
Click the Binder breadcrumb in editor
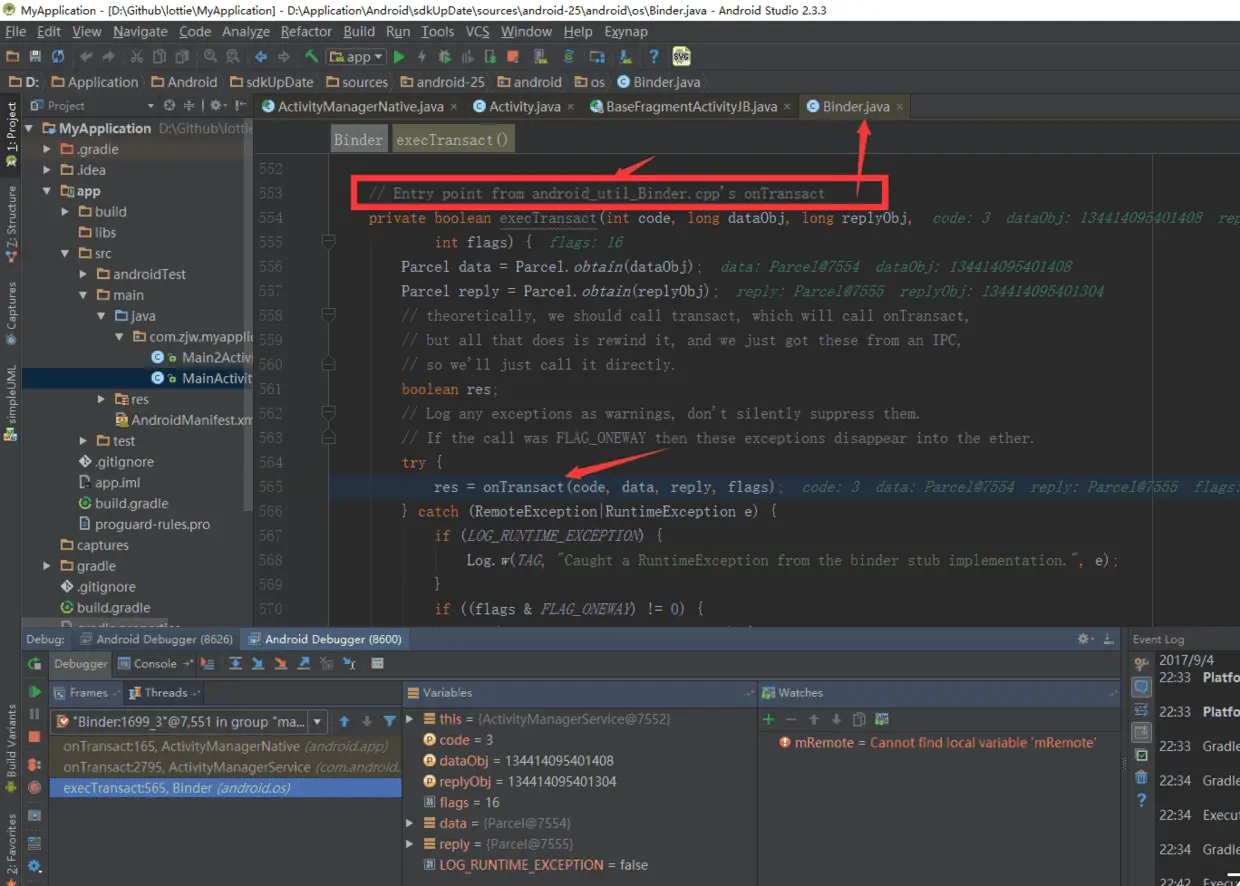(x=358, y=140)
